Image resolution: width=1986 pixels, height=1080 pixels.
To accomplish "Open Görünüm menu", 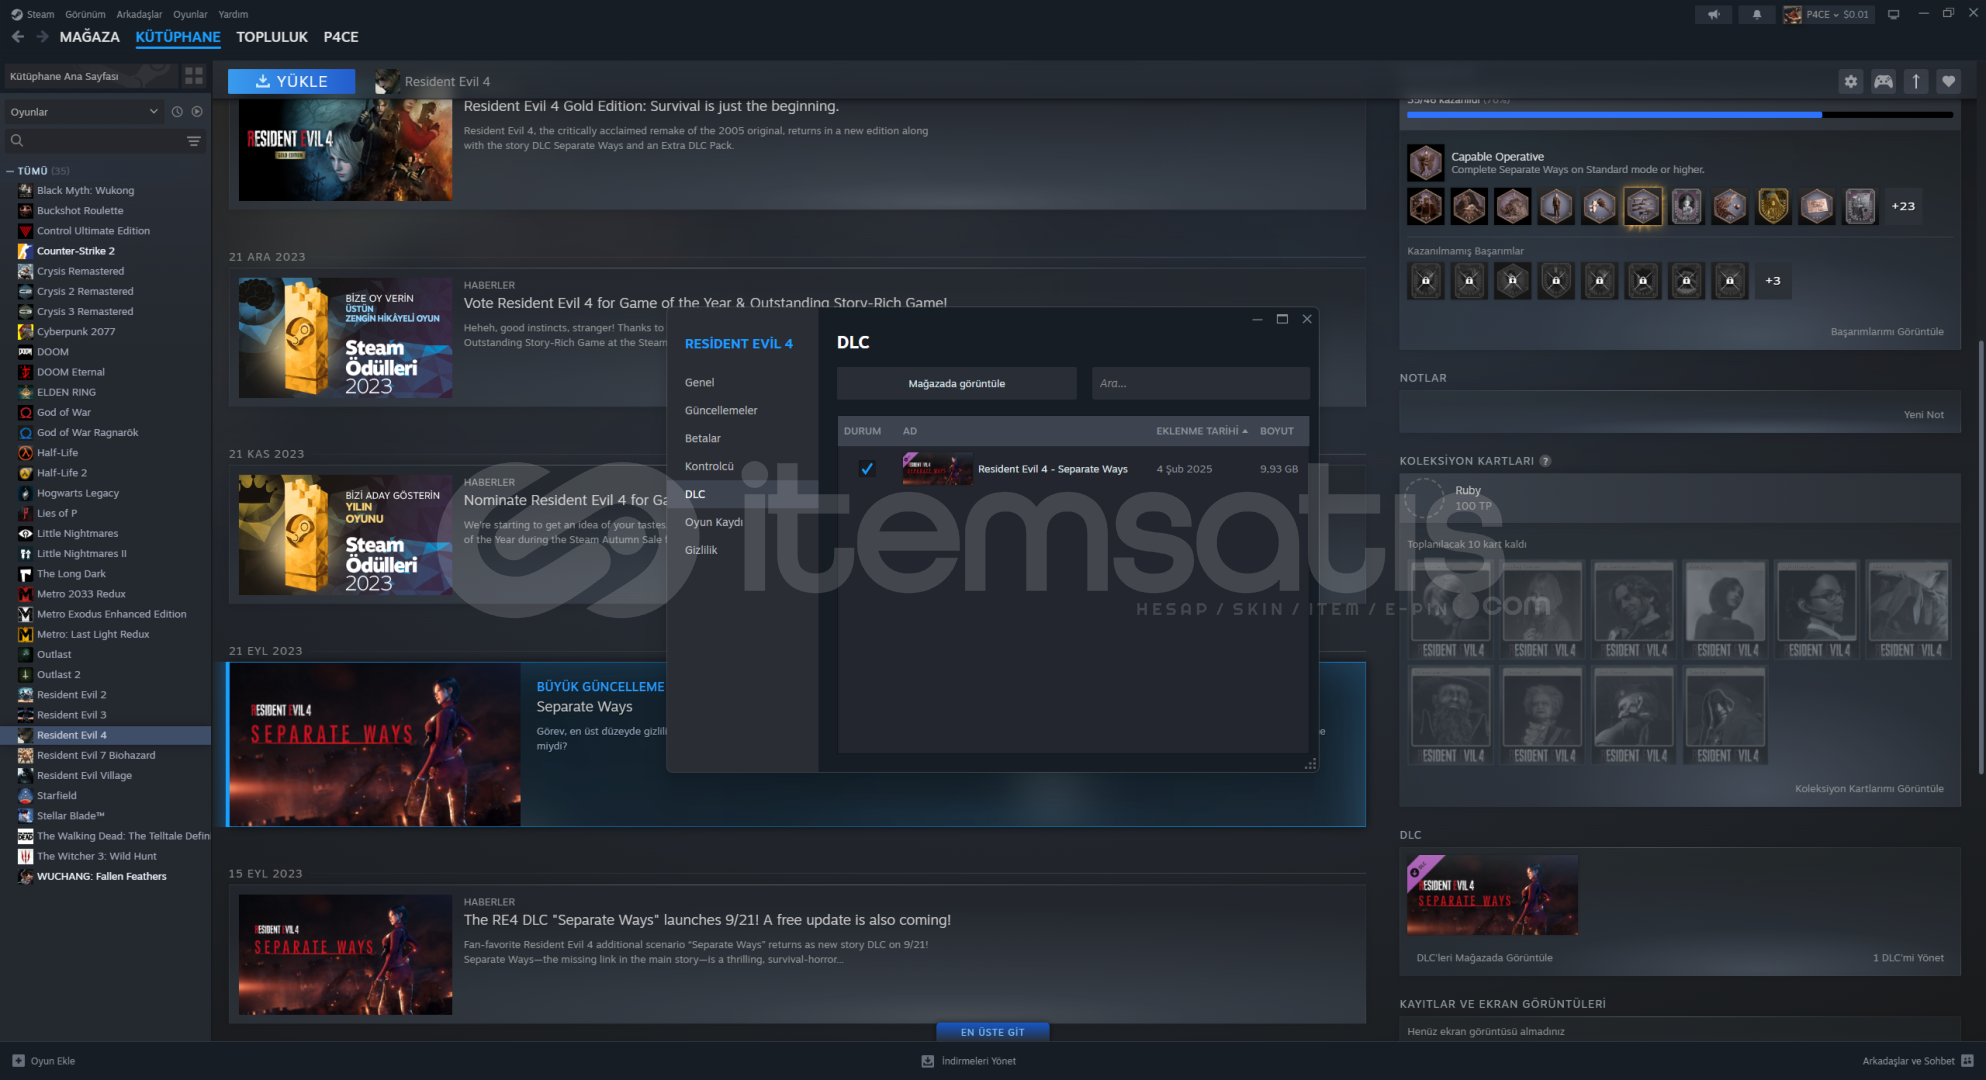I will coord(85,14).
